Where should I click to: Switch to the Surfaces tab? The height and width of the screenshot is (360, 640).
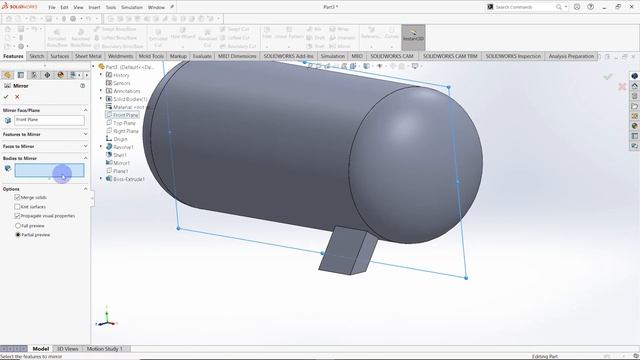tap(60, 56)
